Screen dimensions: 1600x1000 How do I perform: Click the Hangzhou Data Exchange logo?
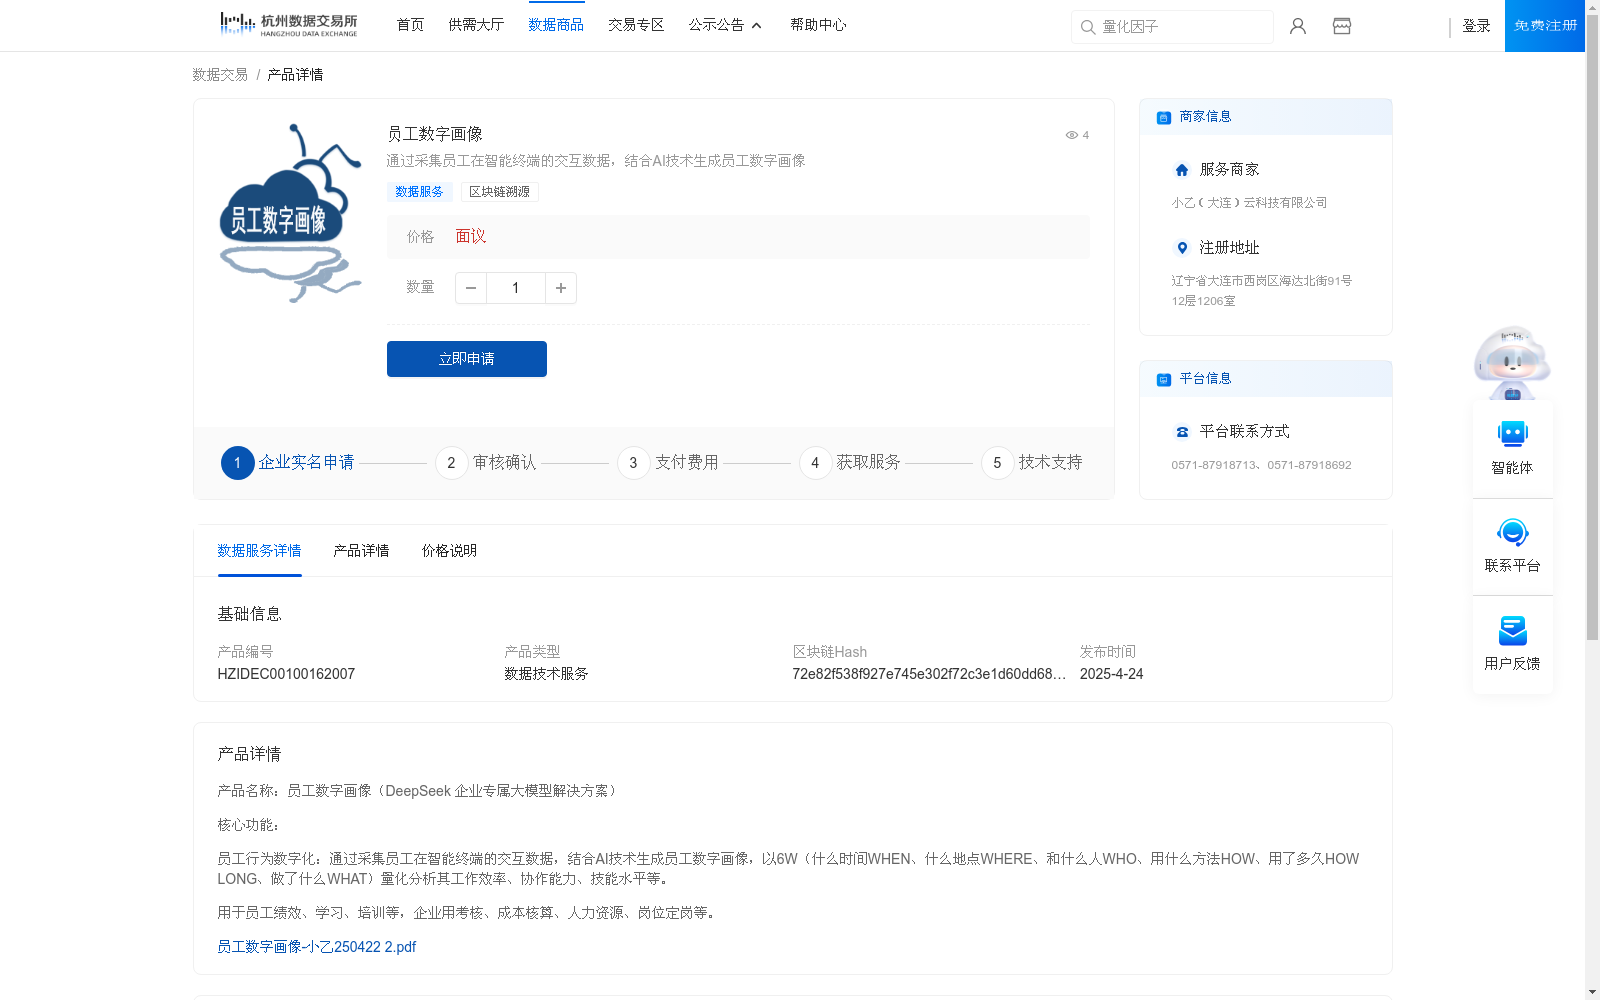pos(288,25)
